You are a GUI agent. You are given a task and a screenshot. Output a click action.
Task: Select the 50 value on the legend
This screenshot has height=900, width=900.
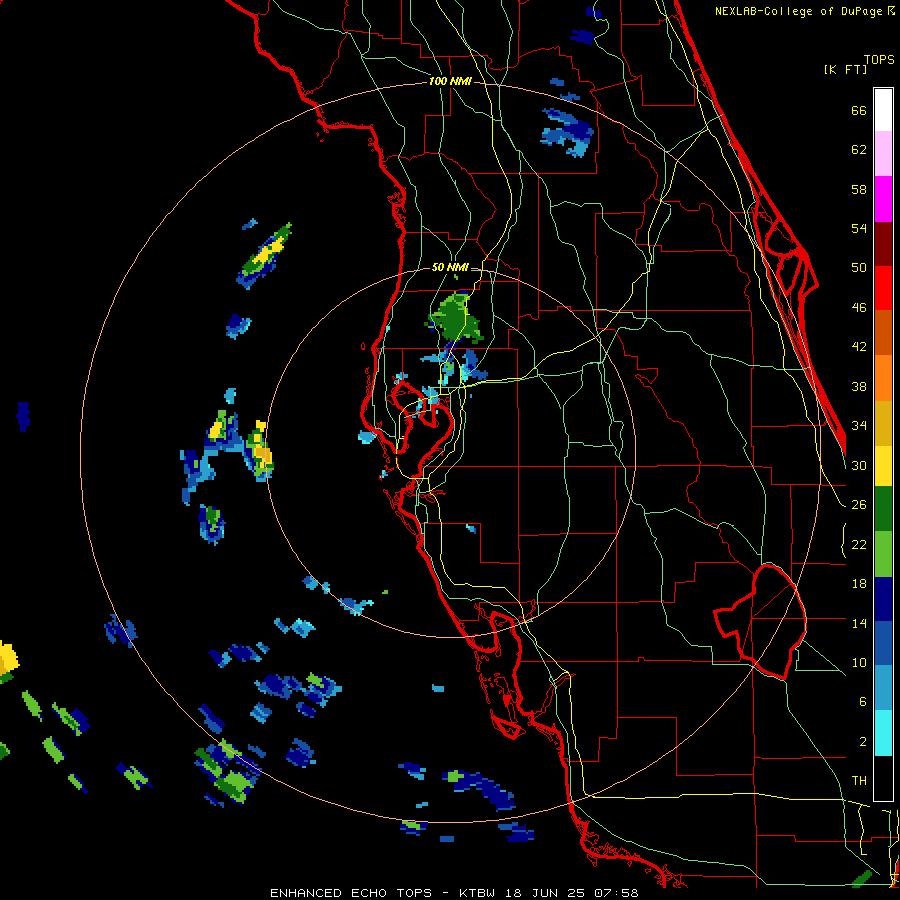(859, 268)
